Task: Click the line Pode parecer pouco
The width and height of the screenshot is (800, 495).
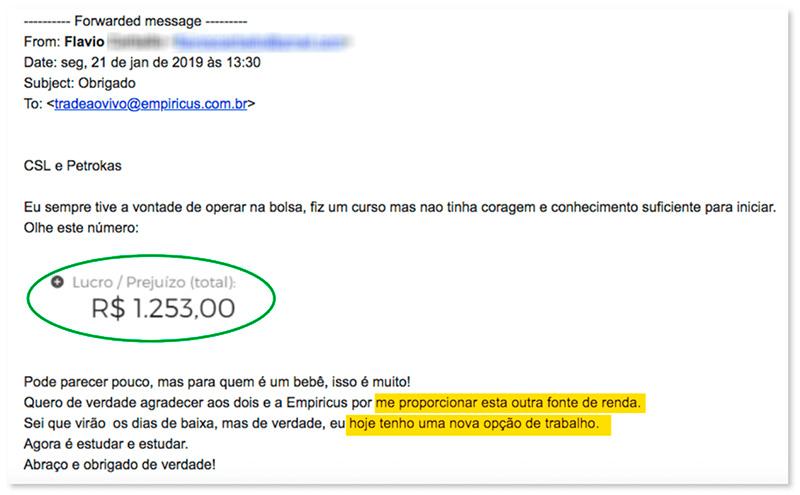Action: (217, 382)
